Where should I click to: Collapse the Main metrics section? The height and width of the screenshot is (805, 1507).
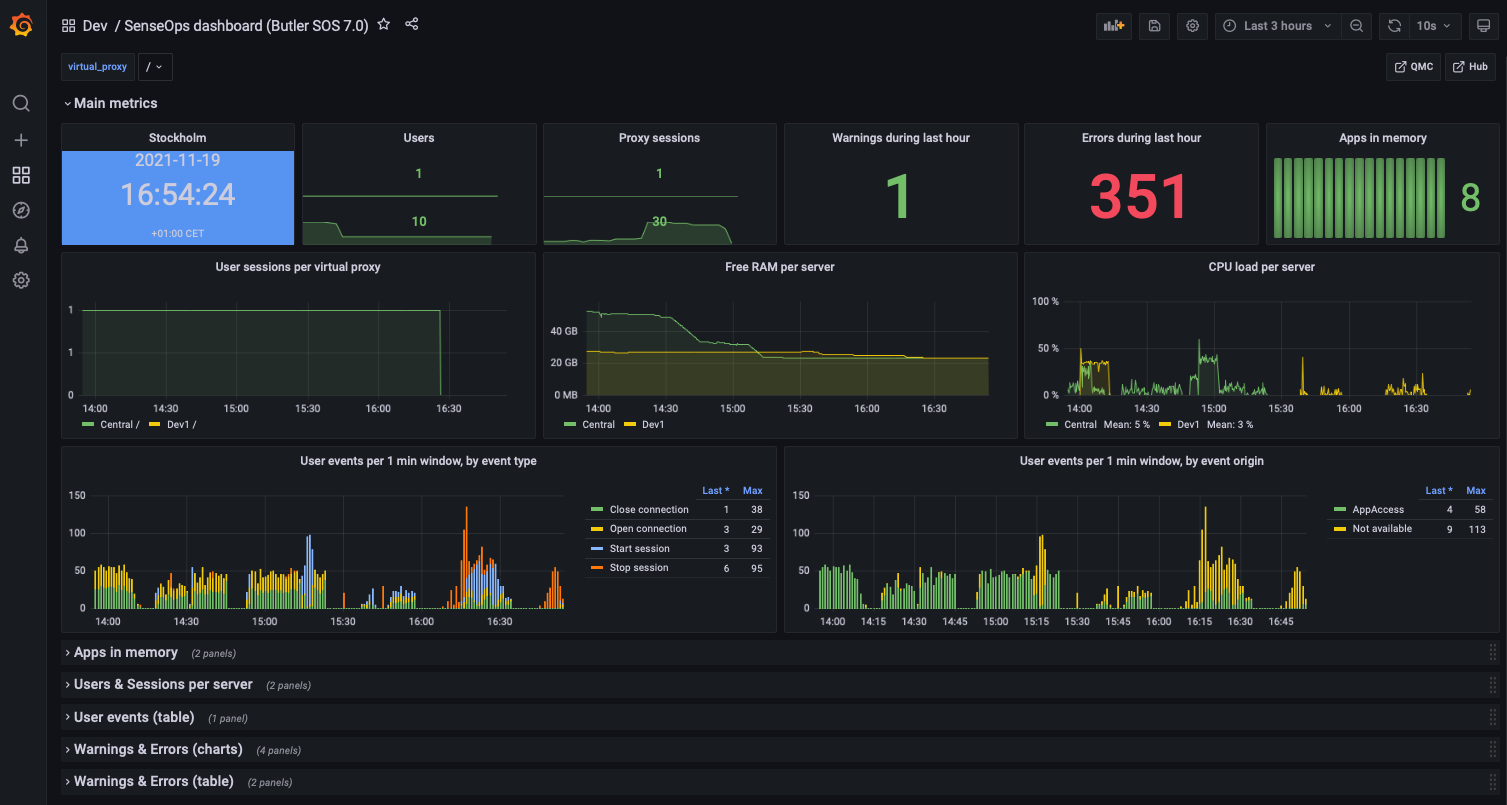pyautogui.click(x=110, y=103)
